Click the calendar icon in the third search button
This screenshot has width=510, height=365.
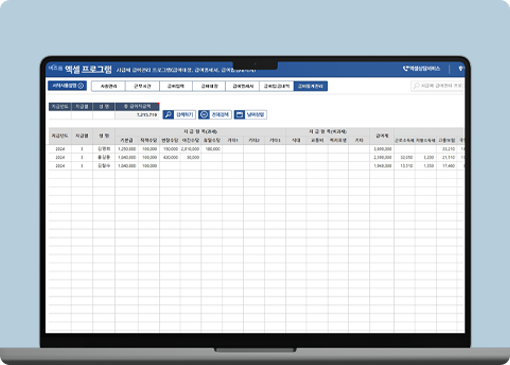point(239,115)
